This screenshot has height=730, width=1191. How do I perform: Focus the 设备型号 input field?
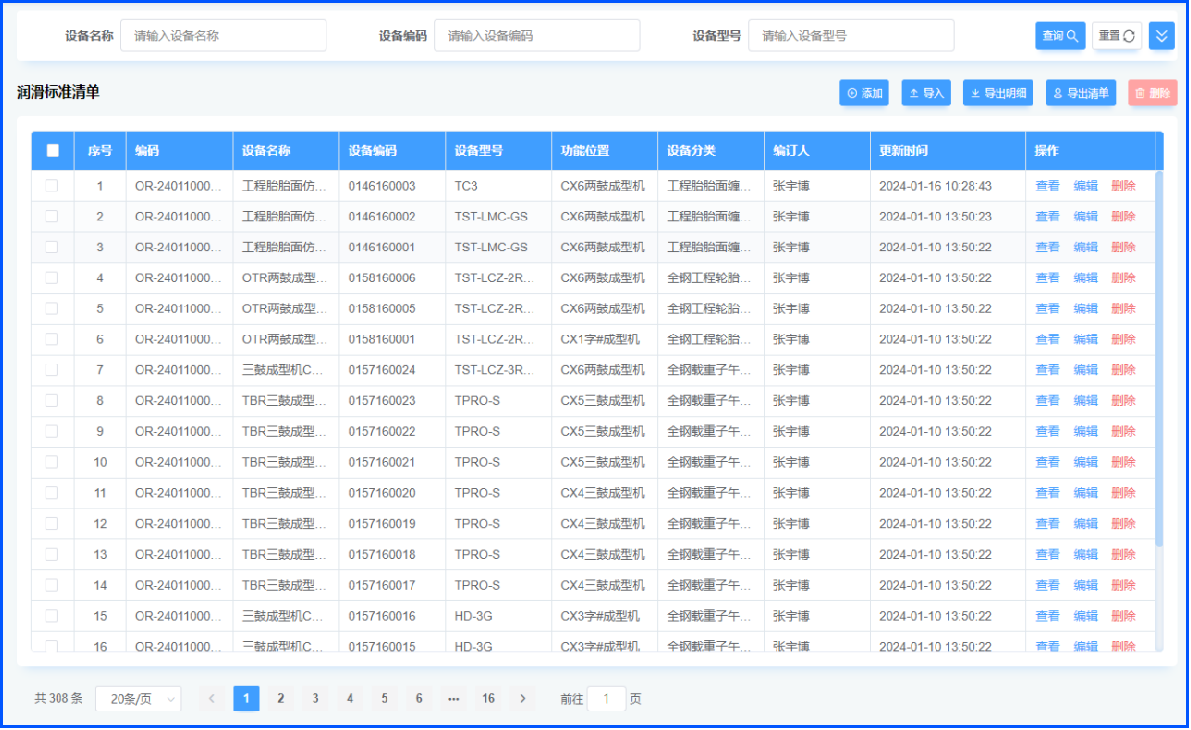click(851, 36)
